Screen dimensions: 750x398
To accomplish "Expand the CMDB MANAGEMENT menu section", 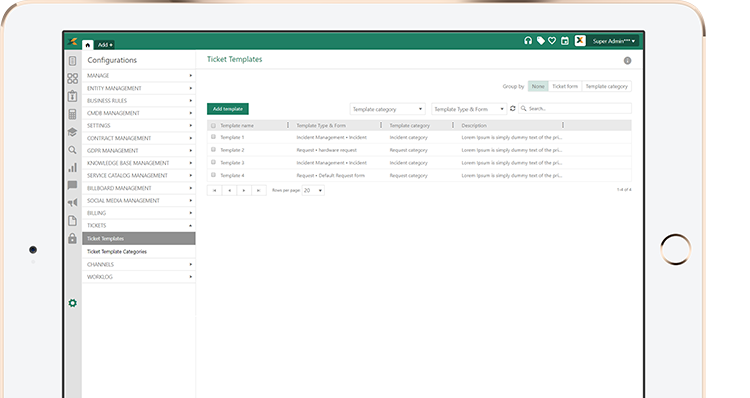I will [x=139, y=113].
